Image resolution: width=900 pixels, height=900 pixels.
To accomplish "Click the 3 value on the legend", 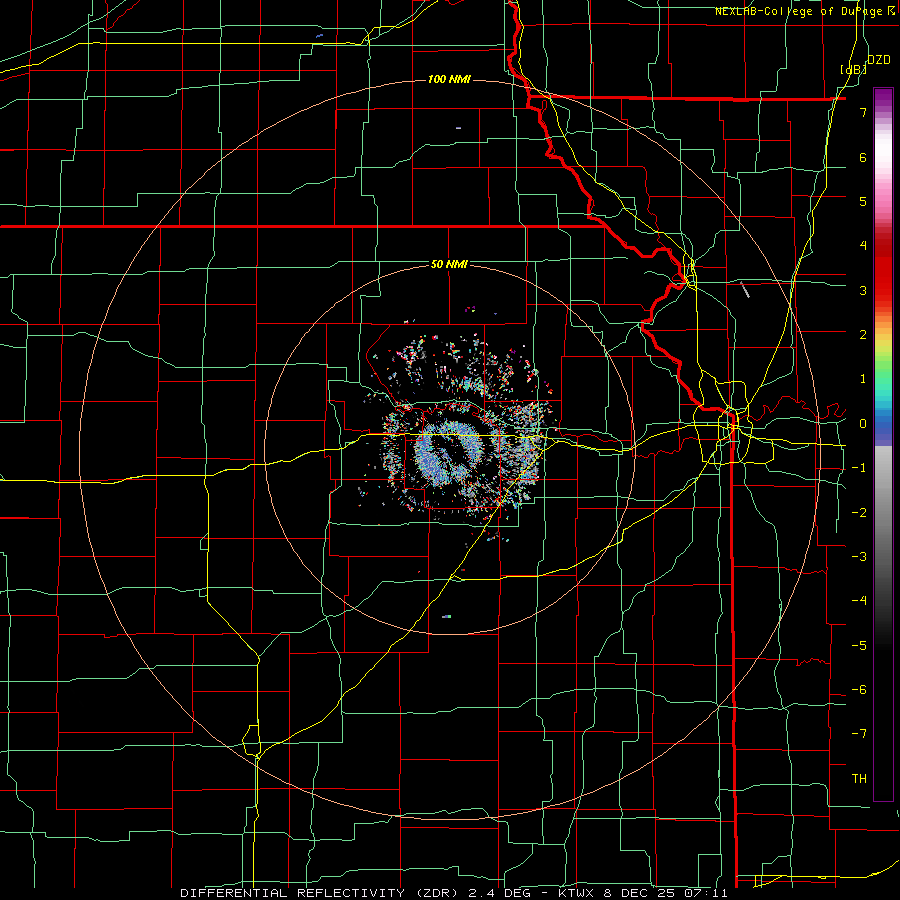I will tap(863, 290).
